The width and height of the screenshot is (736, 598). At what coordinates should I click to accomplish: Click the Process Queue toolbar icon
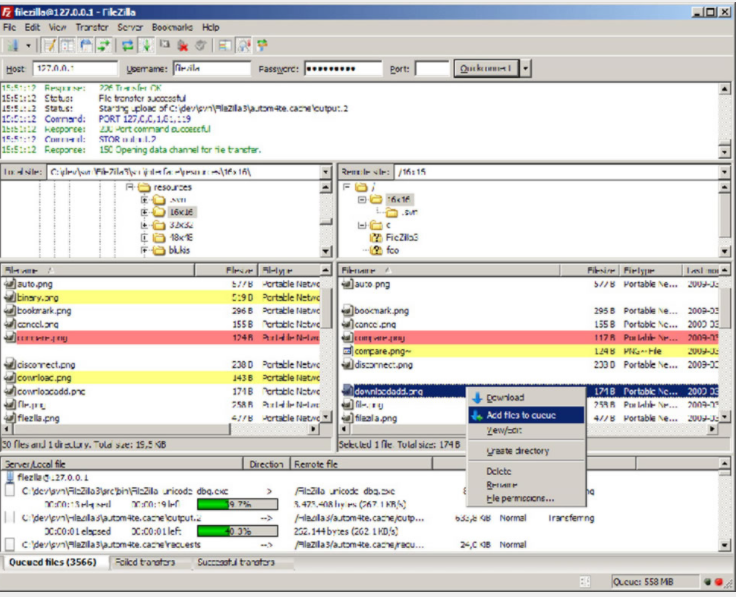click(146, 45)
